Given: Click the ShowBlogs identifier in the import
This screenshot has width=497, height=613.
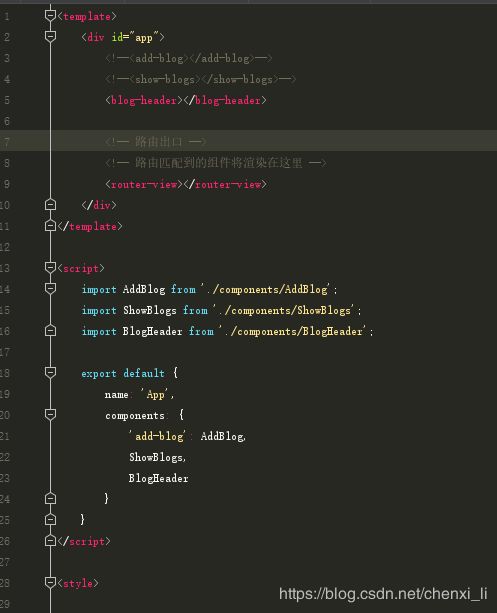Looking at the screenshot, I should (x=150, y=310).
